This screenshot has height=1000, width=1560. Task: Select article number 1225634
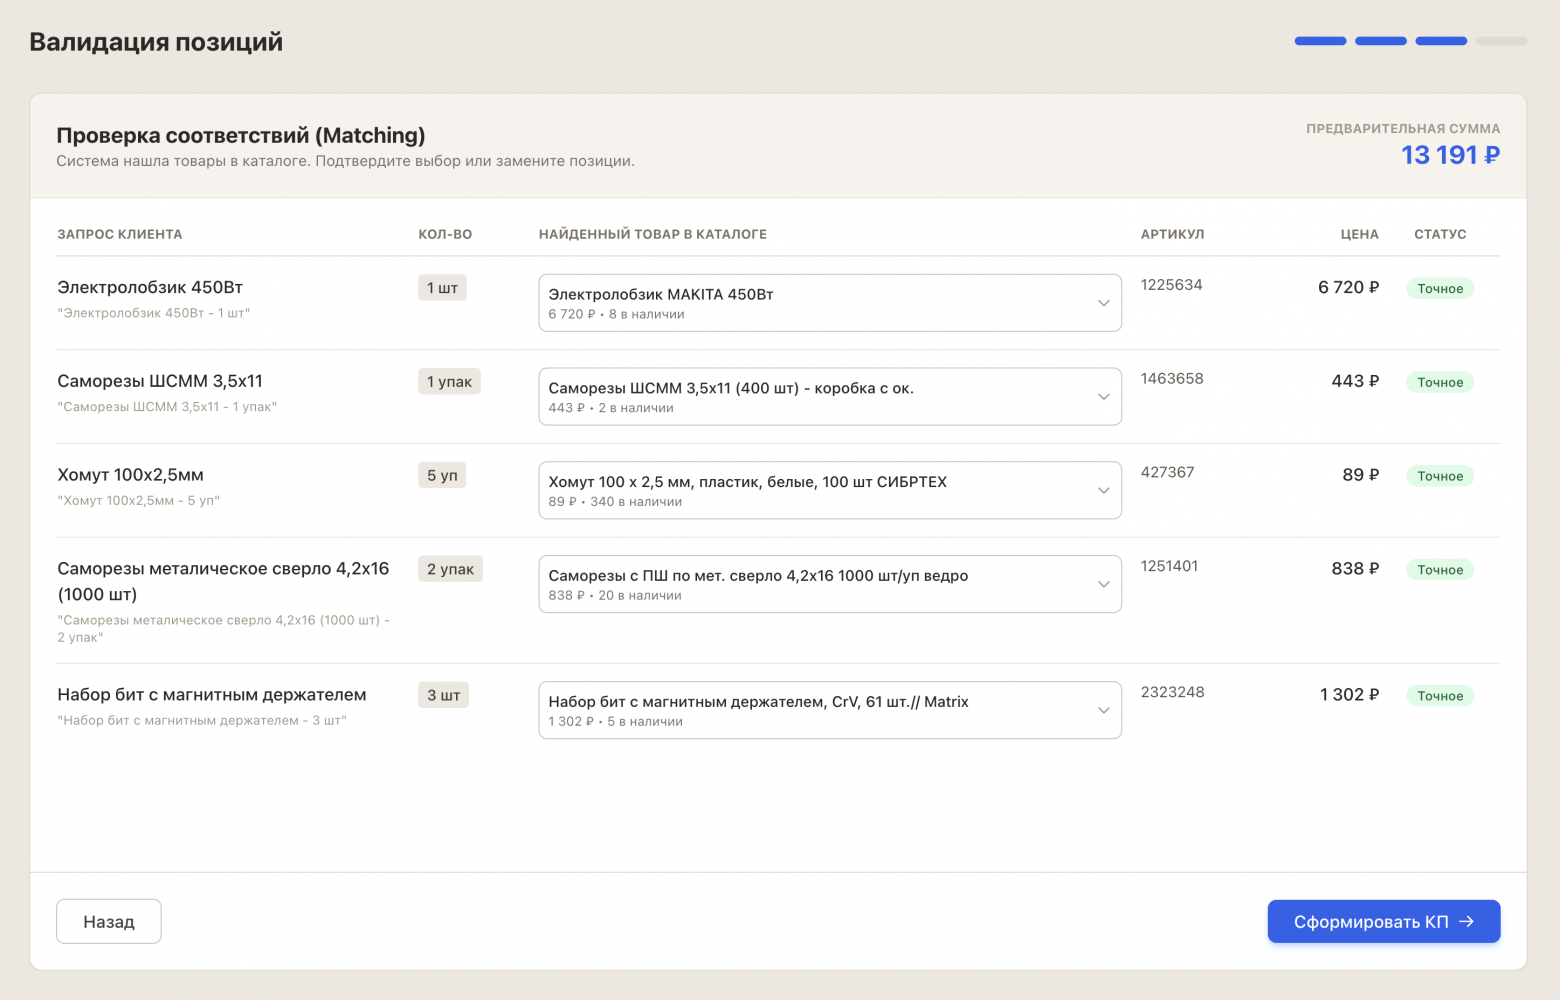click(x=1172, y=285)
